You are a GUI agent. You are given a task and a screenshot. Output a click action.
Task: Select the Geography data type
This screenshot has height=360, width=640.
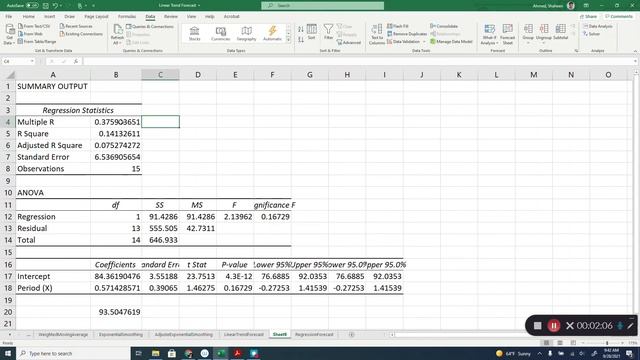coord(246,33)
